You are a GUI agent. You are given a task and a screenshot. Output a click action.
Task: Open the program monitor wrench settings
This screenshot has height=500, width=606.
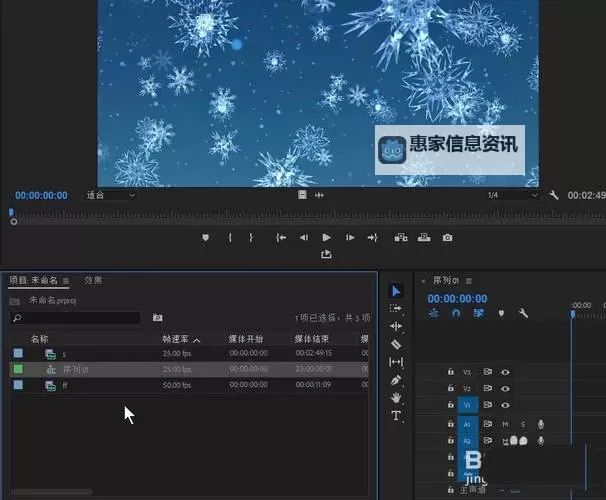click(x=554, y=195)
